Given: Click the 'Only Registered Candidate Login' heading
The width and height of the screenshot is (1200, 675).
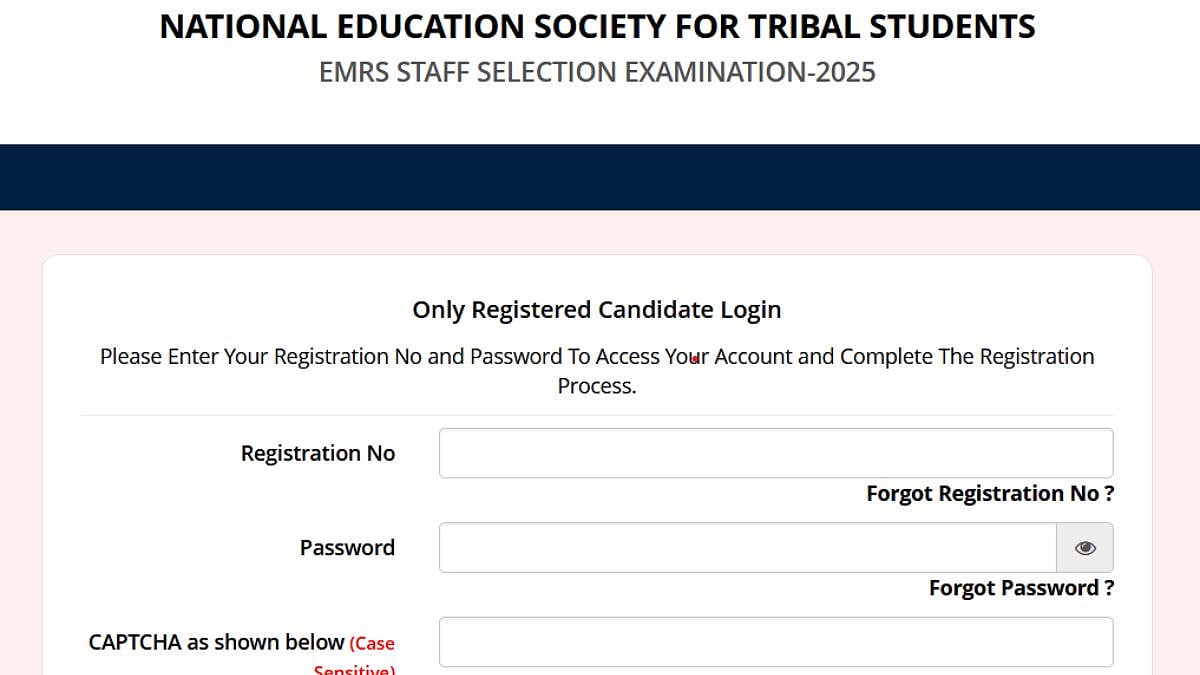Looking at the screenshot, I should tap(597, 310).
